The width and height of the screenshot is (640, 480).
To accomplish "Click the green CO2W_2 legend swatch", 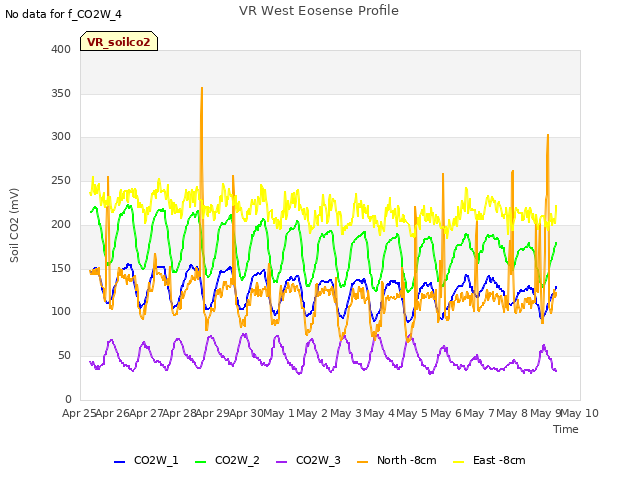I will pyautogui.click(x=200, y=462).
